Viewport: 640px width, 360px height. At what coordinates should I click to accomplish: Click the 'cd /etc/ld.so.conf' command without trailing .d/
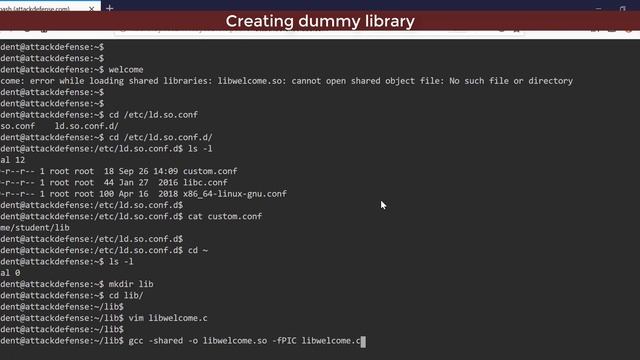click(153, 115)
